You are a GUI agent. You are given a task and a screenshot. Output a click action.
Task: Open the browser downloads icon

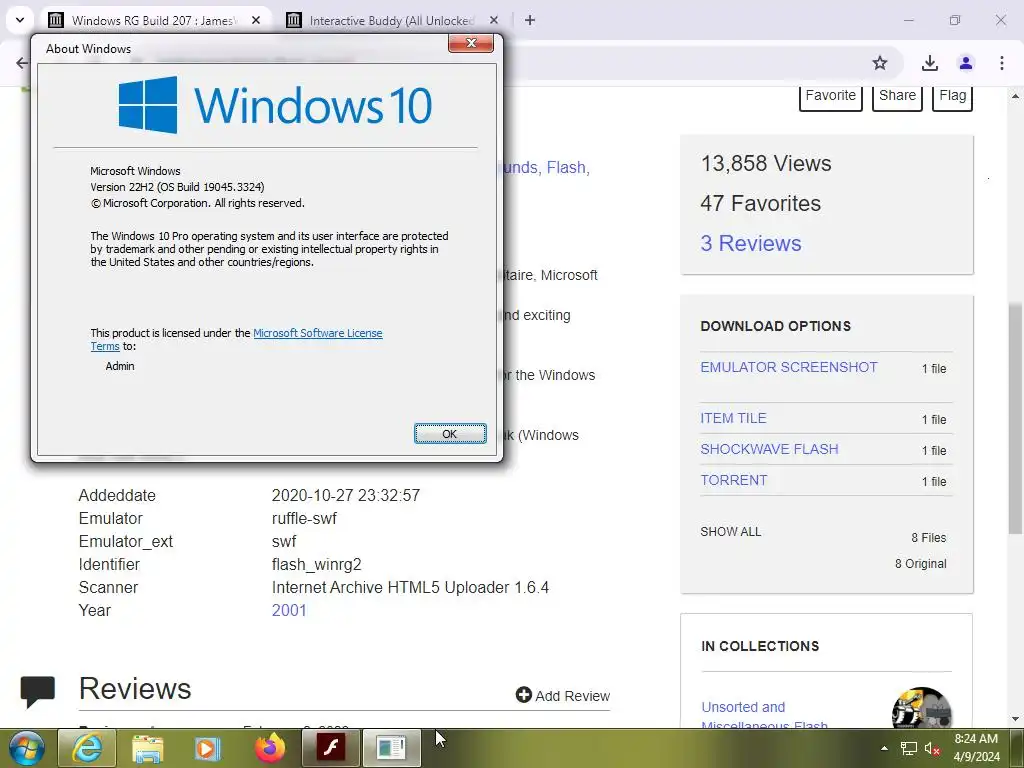click(929, 63)
